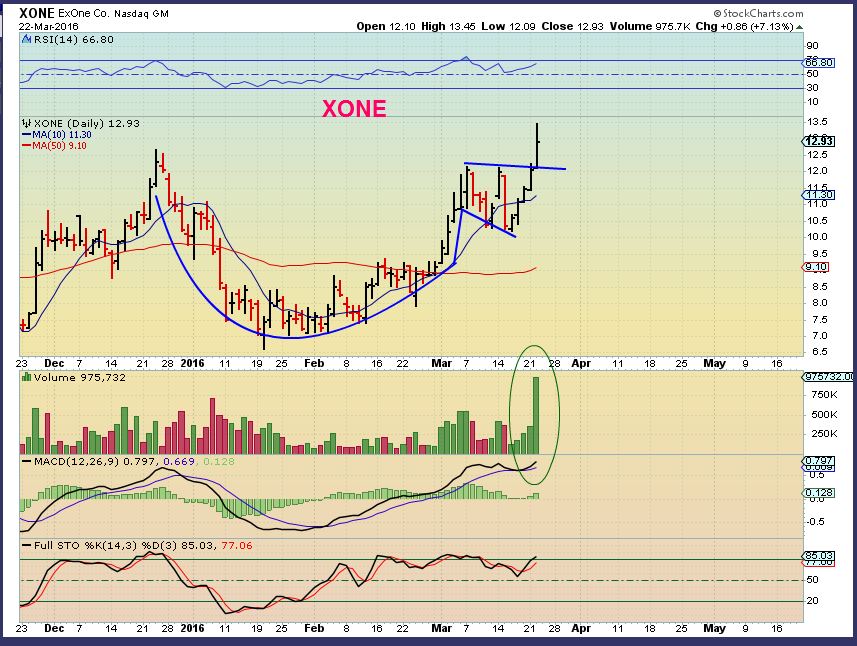Click the 20 level on stochastic axis

(812, 601)
